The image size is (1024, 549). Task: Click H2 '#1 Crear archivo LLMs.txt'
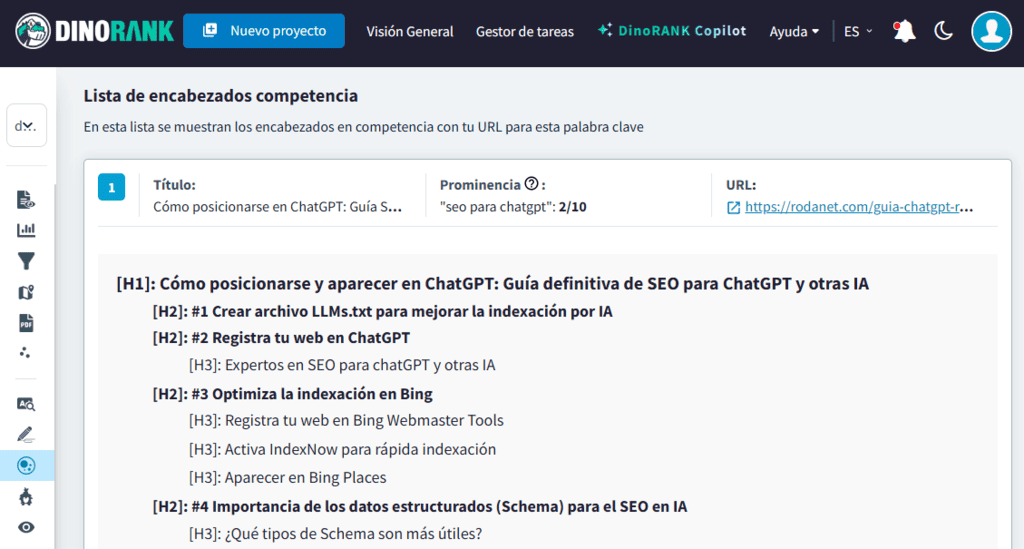tap(383, 311)
